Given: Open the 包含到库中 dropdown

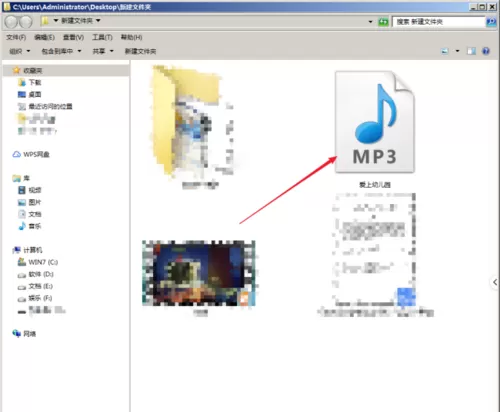Looking at the screenshot, I should click(61, 51).
